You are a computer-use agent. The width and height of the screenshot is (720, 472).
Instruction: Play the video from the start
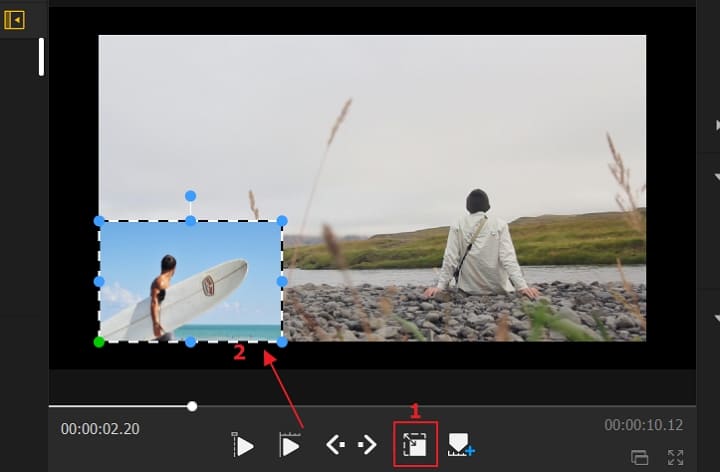point(243,446)
